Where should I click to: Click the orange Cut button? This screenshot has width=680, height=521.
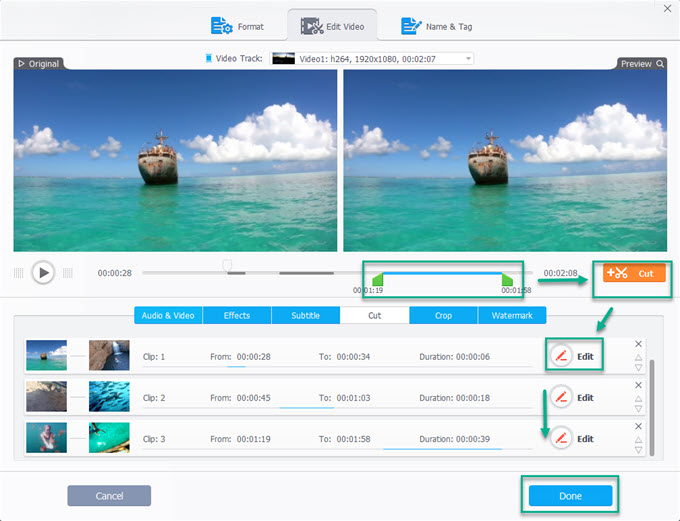pos(634,273)
